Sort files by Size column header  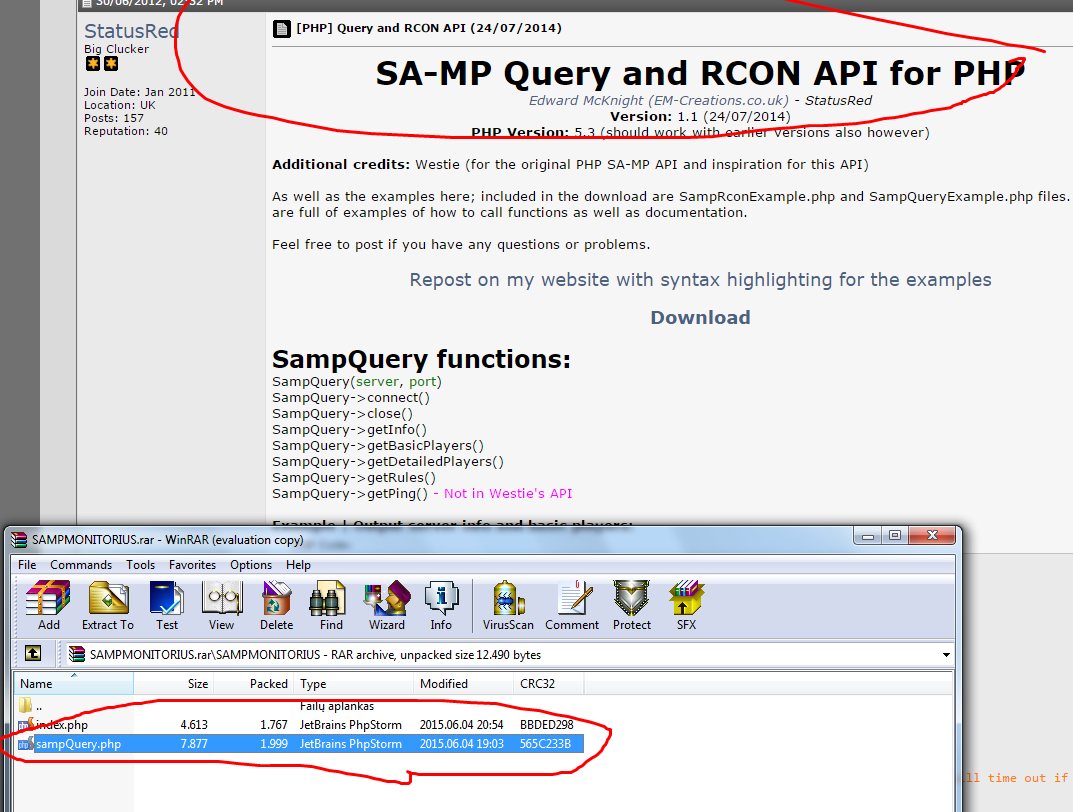(174, 683)
